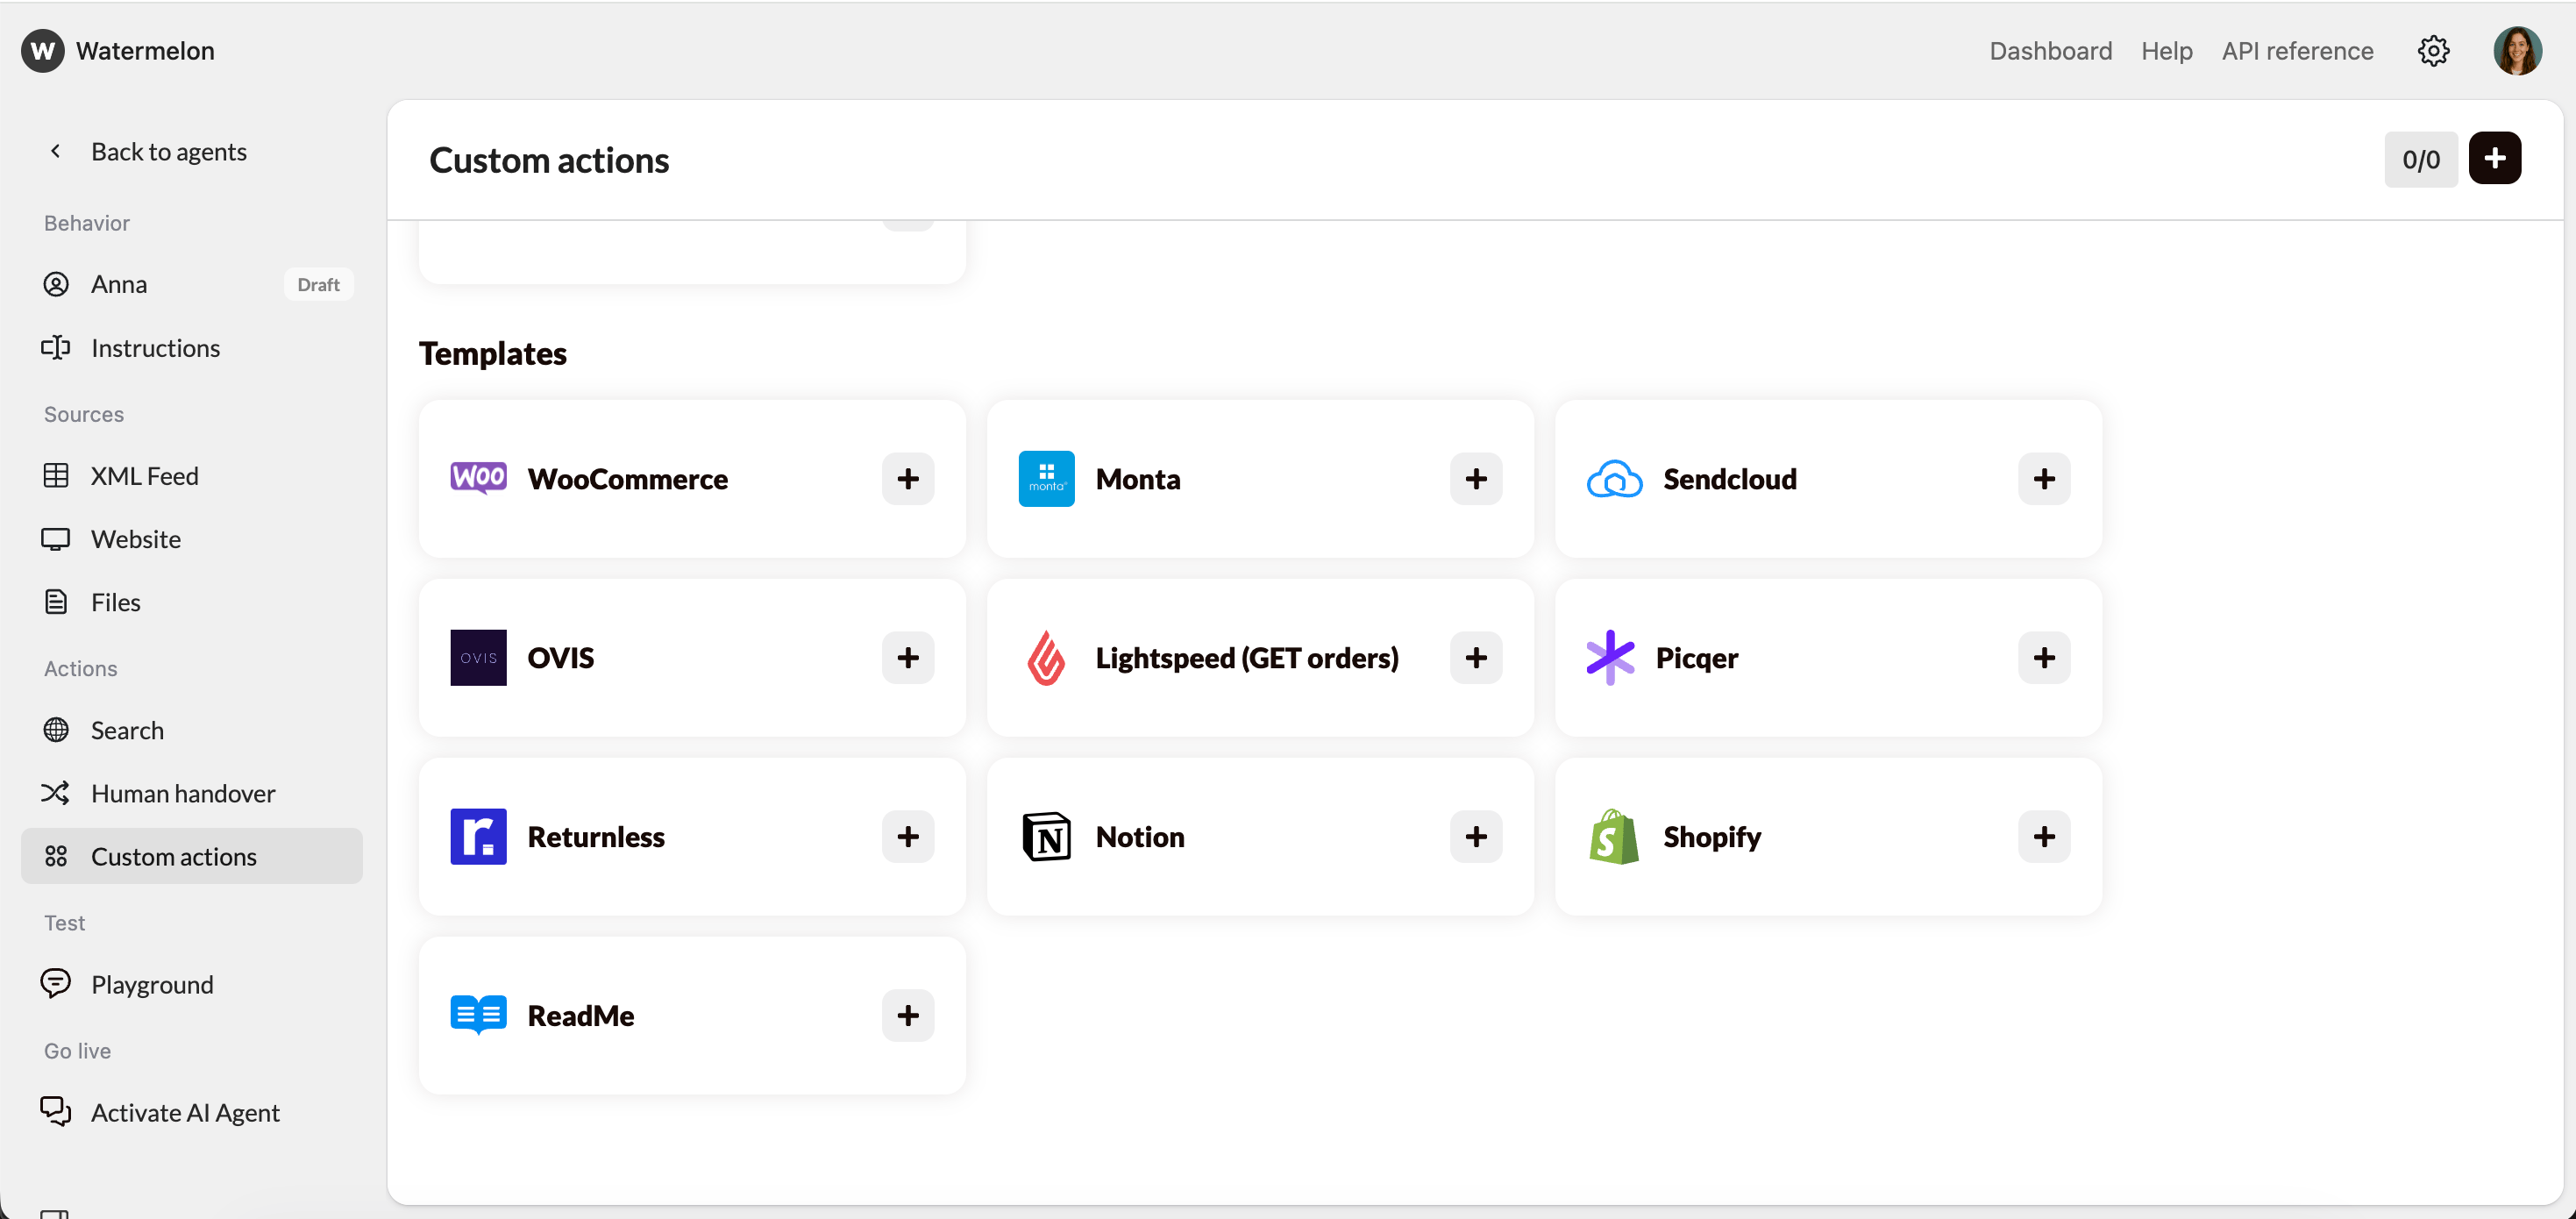Click the Lightspeed flame logo
Viewport: 2576px width, 1219px height.
[1046, 658]
